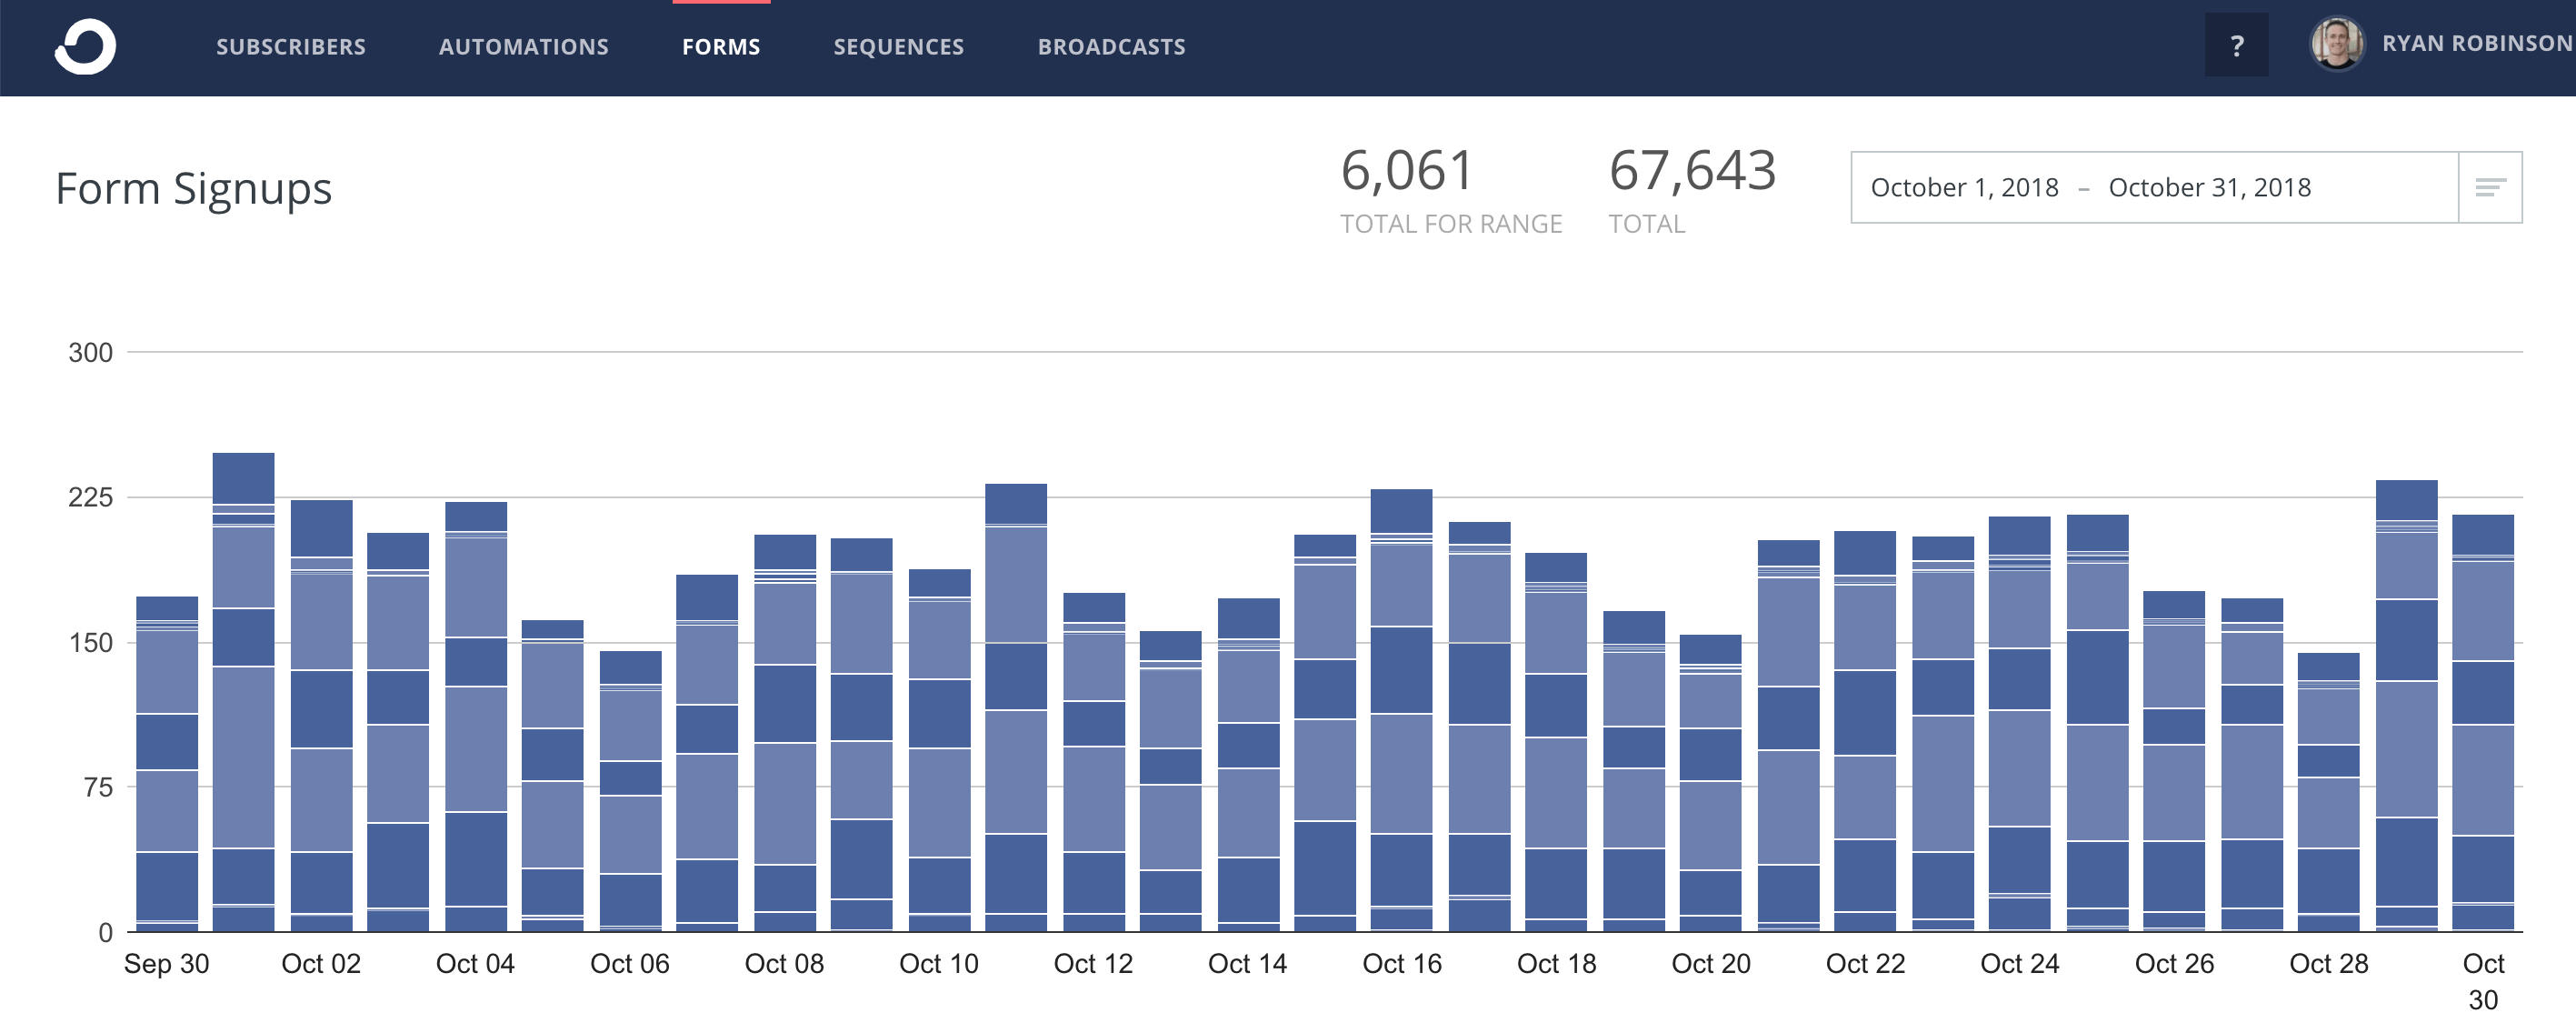2576x1033 pixels.
Task: Open the SEQUENCES section
Action: [x=899, y=46]
